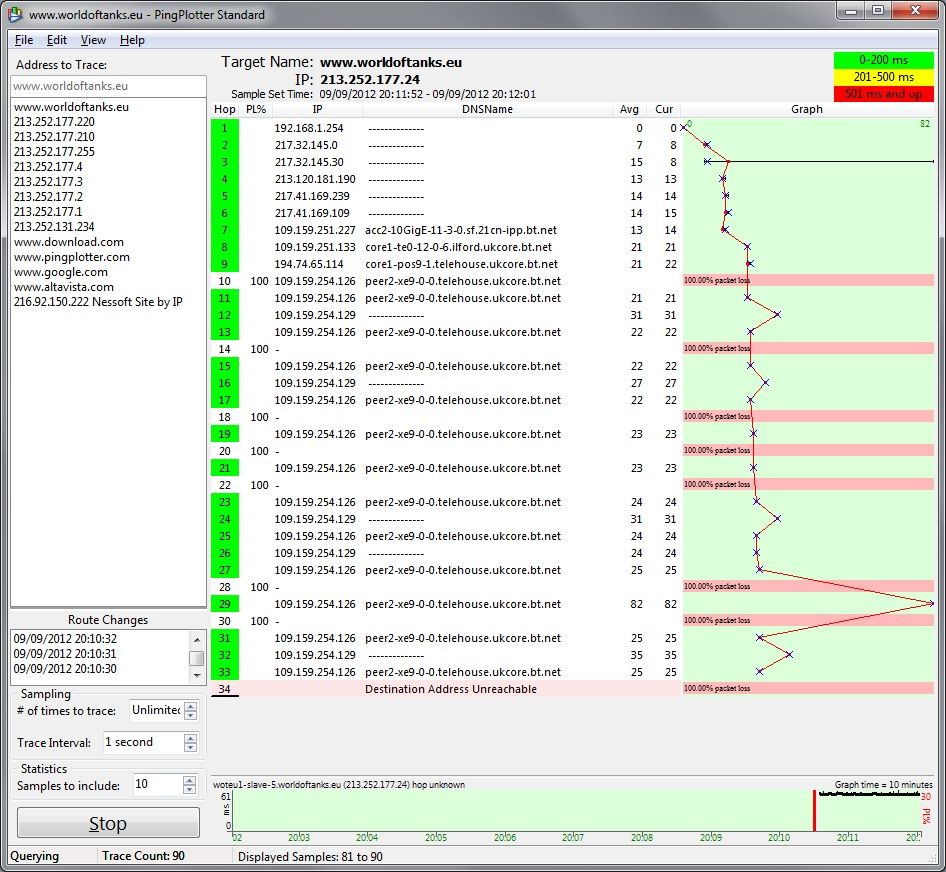Image resolution: width=946 pixels, height=872 pixels.
Task: Select route change 09/09/2012 20:10:32
Action: click(x=65, y=638)
